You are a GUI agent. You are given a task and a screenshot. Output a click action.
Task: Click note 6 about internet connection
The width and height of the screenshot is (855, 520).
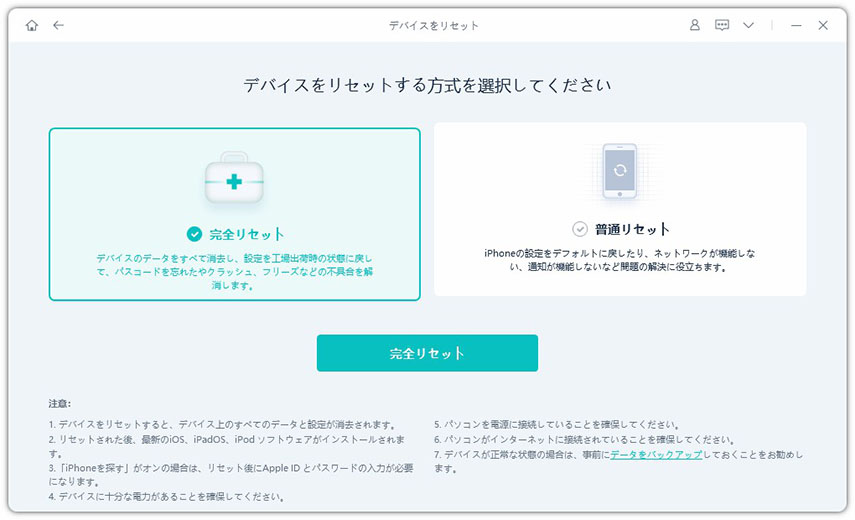pos(586,439)
